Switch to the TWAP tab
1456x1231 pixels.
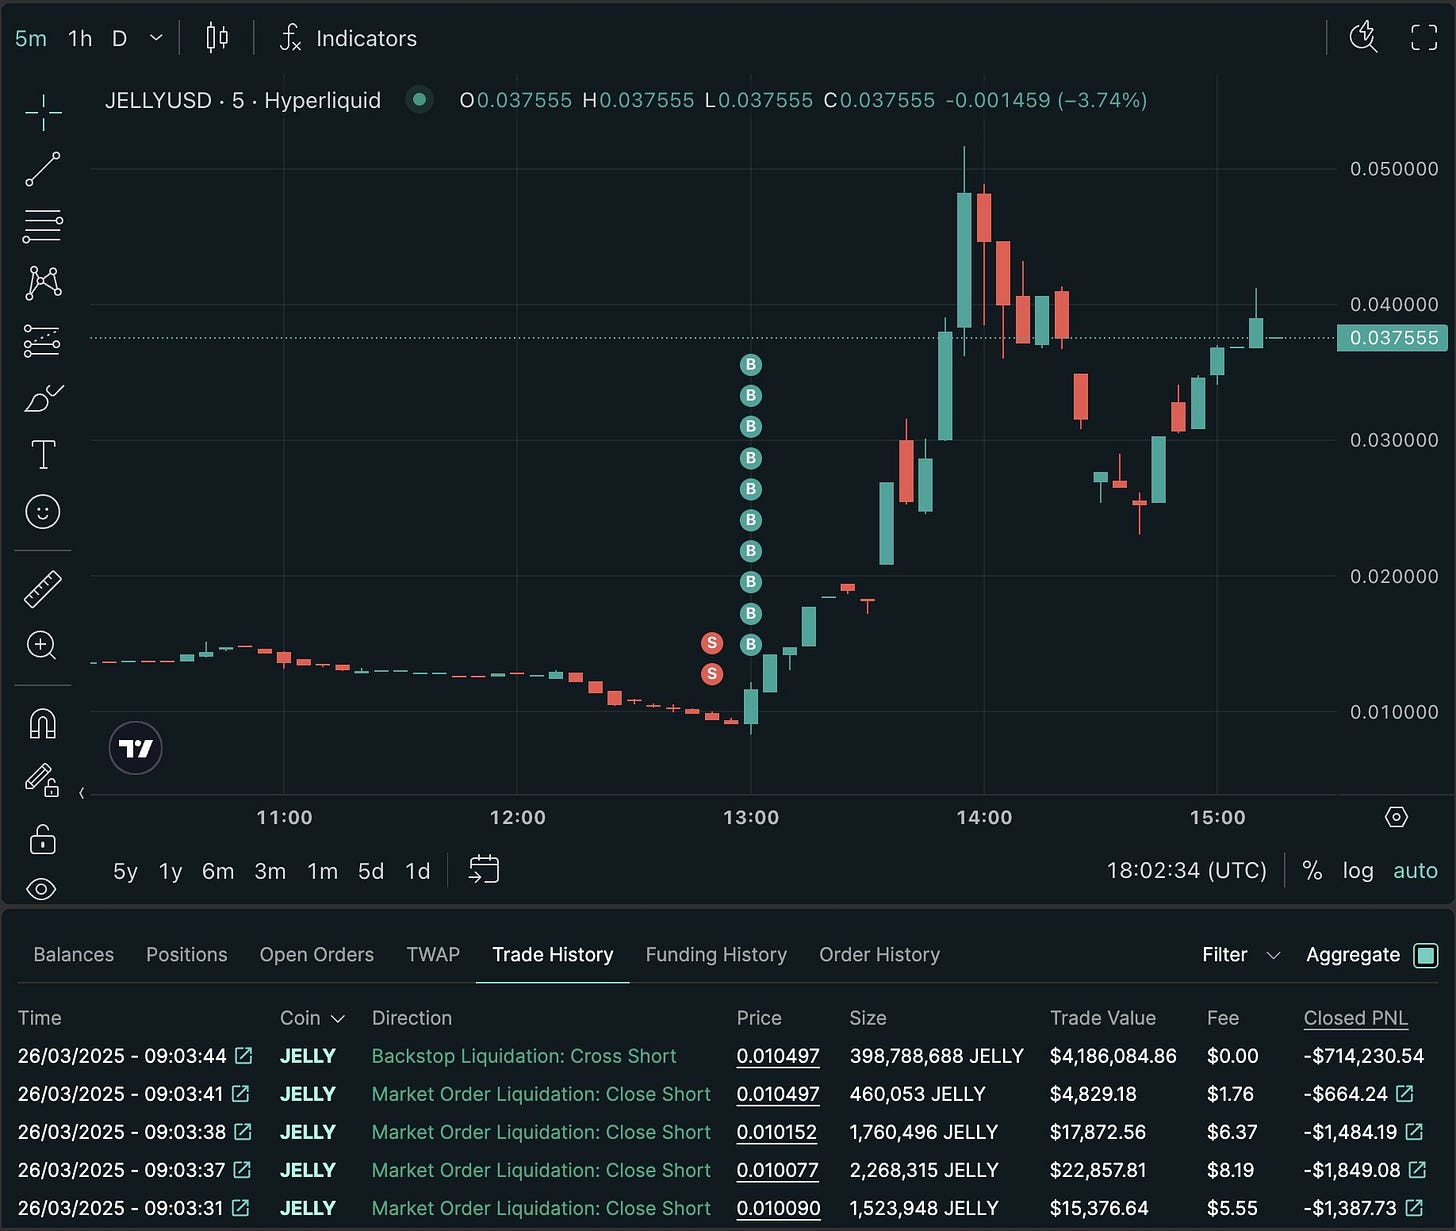point(433,954)
